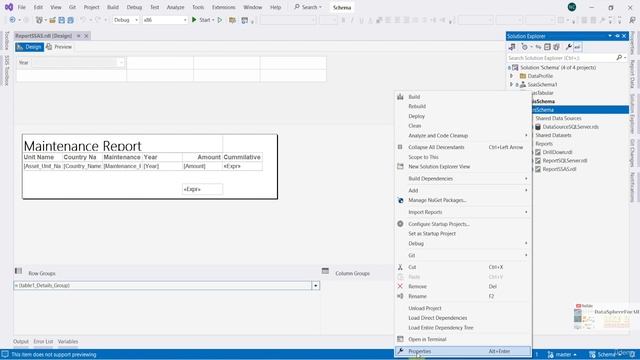Select ReportSQLServer.rdl in Solution Explorer

click(565, 161)
